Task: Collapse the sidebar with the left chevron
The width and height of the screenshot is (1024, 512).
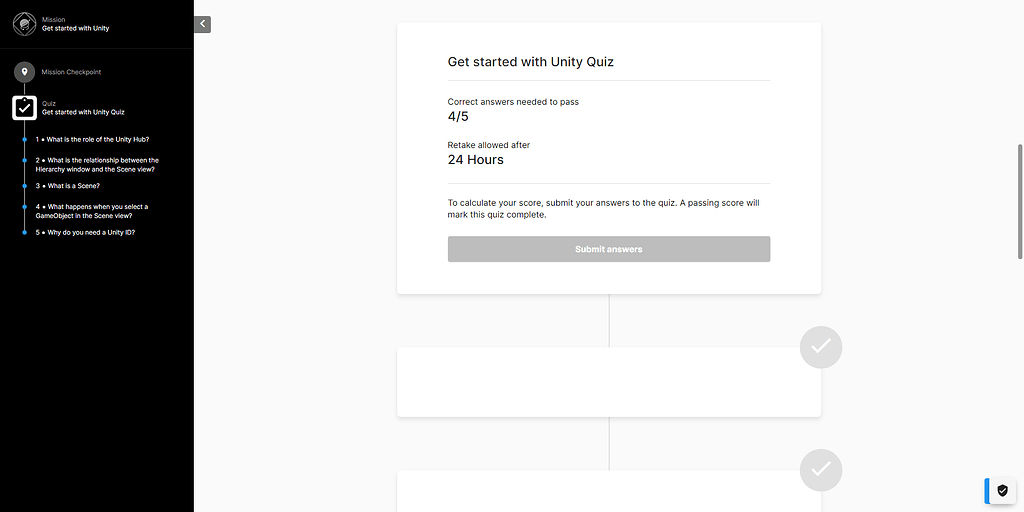Action: click(202, 24)
